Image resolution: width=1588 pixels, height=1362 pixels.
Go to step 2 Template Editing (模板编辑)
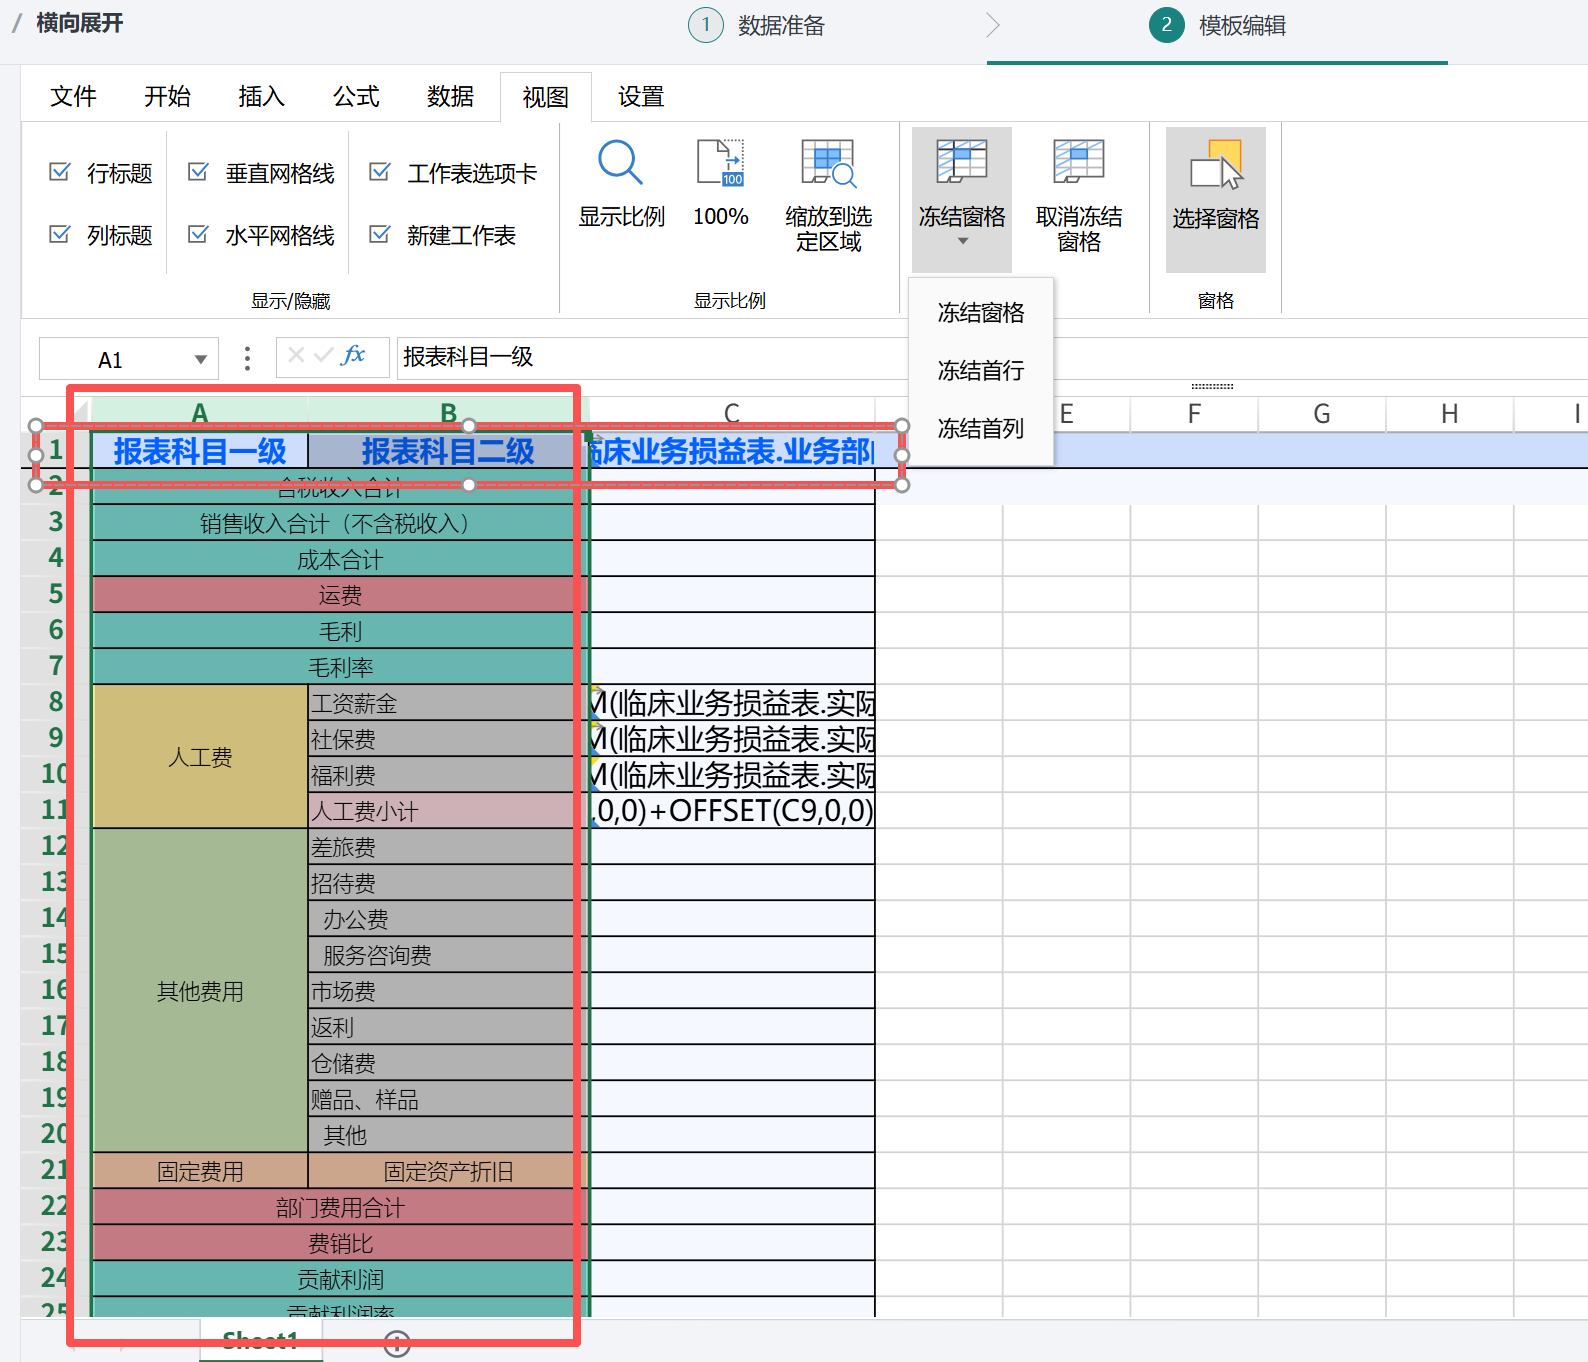click(x=1218, y=26)
